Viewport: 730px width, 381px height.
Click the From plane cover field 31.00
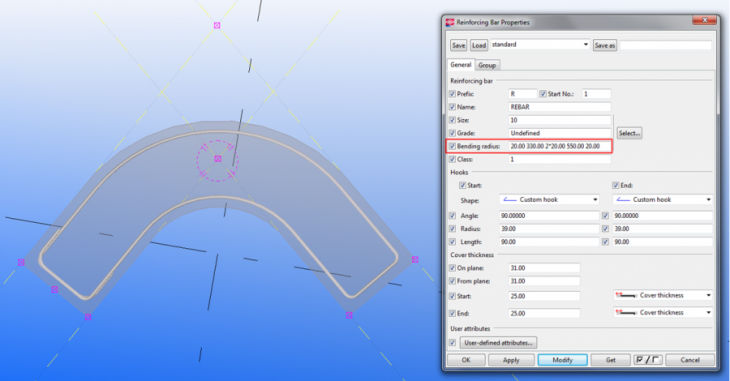pyautogui.click(x=544, y=281)
